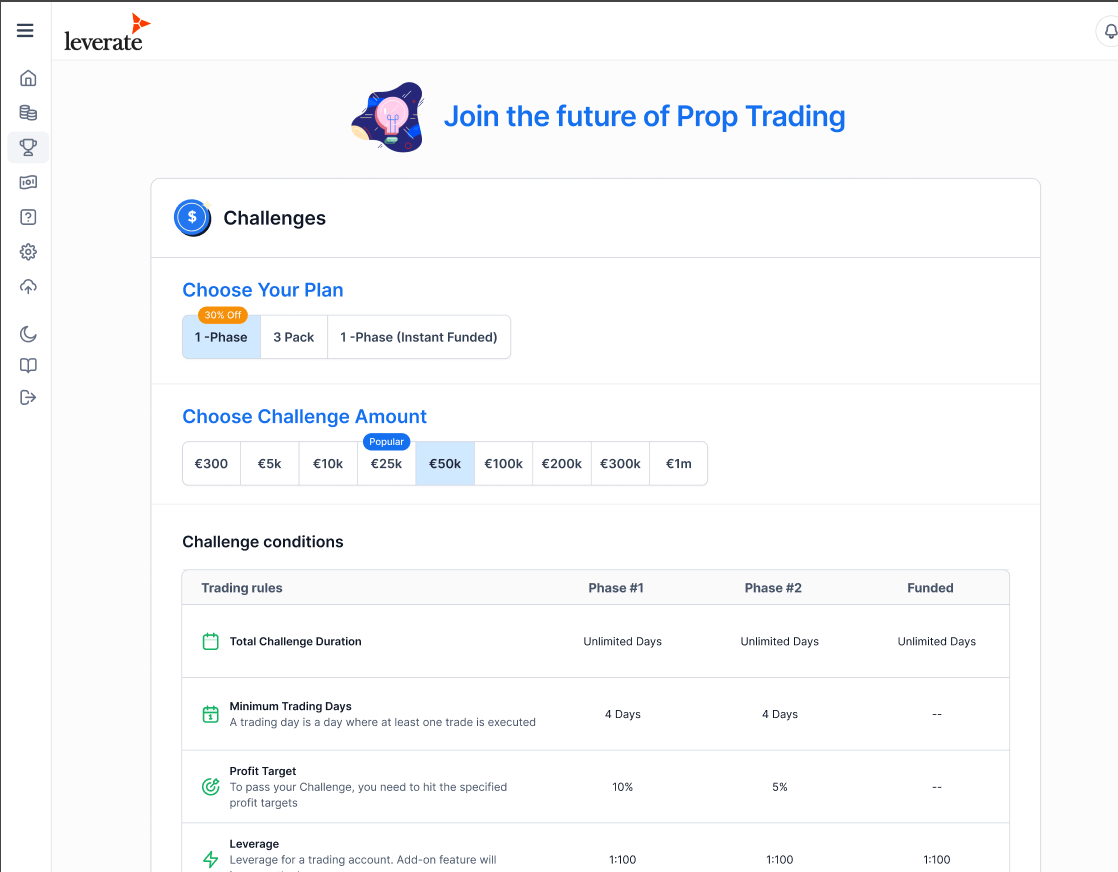Click the logout arrow icon
The image size is (1118, 872).
tap(28, 397)
